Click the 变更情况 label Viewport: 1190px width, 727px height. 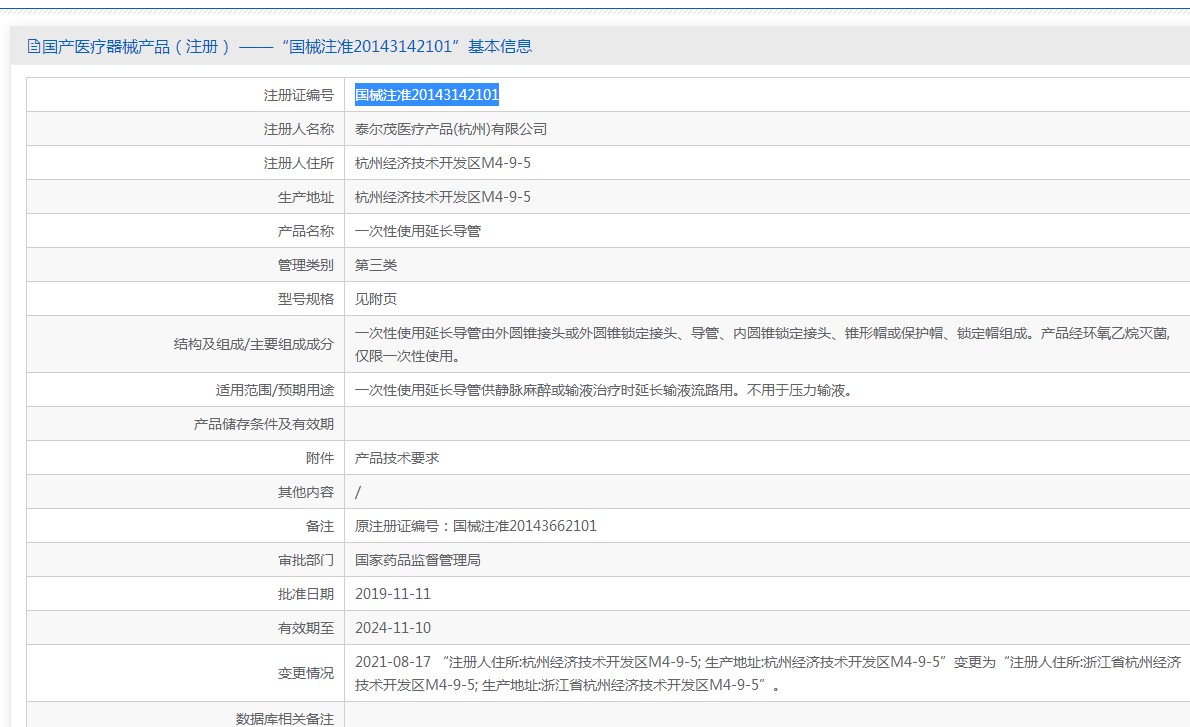[x=305, y=673]
